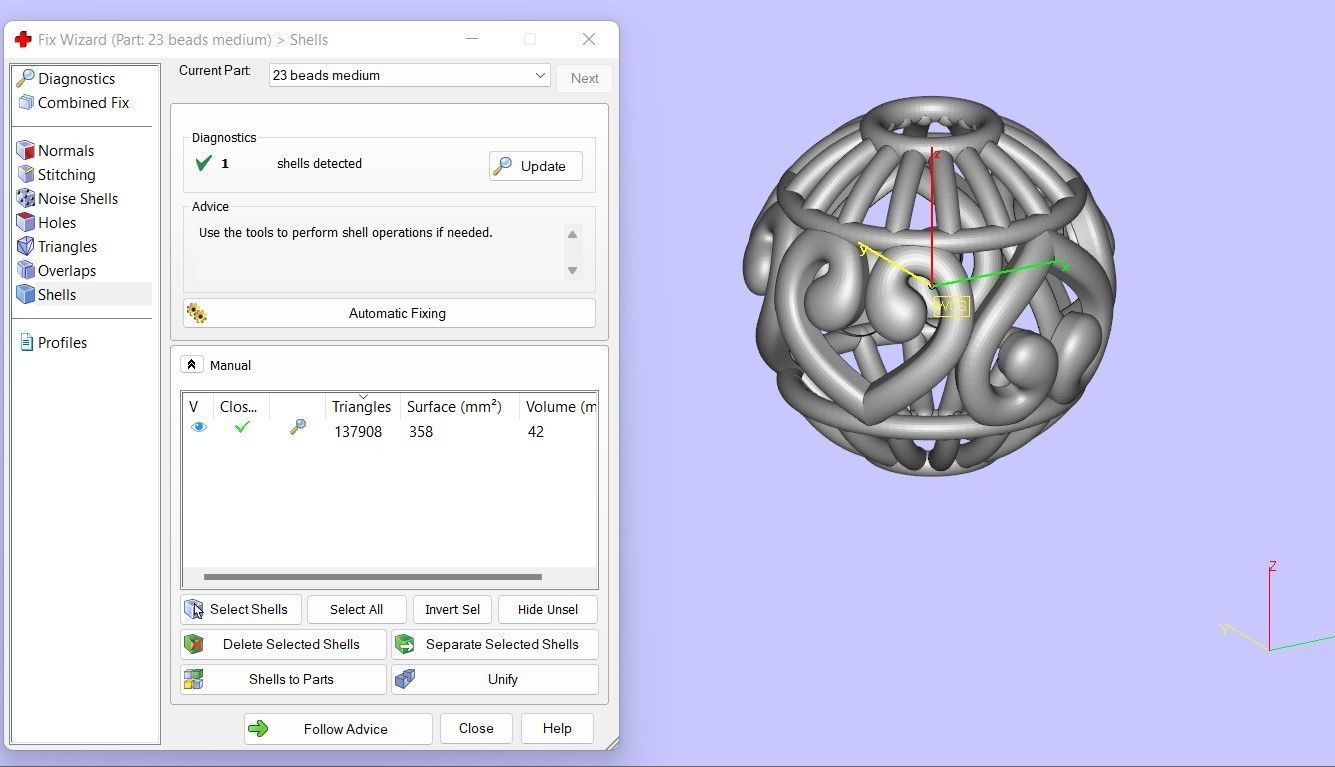Click the V column header

(x=194, y=406)
